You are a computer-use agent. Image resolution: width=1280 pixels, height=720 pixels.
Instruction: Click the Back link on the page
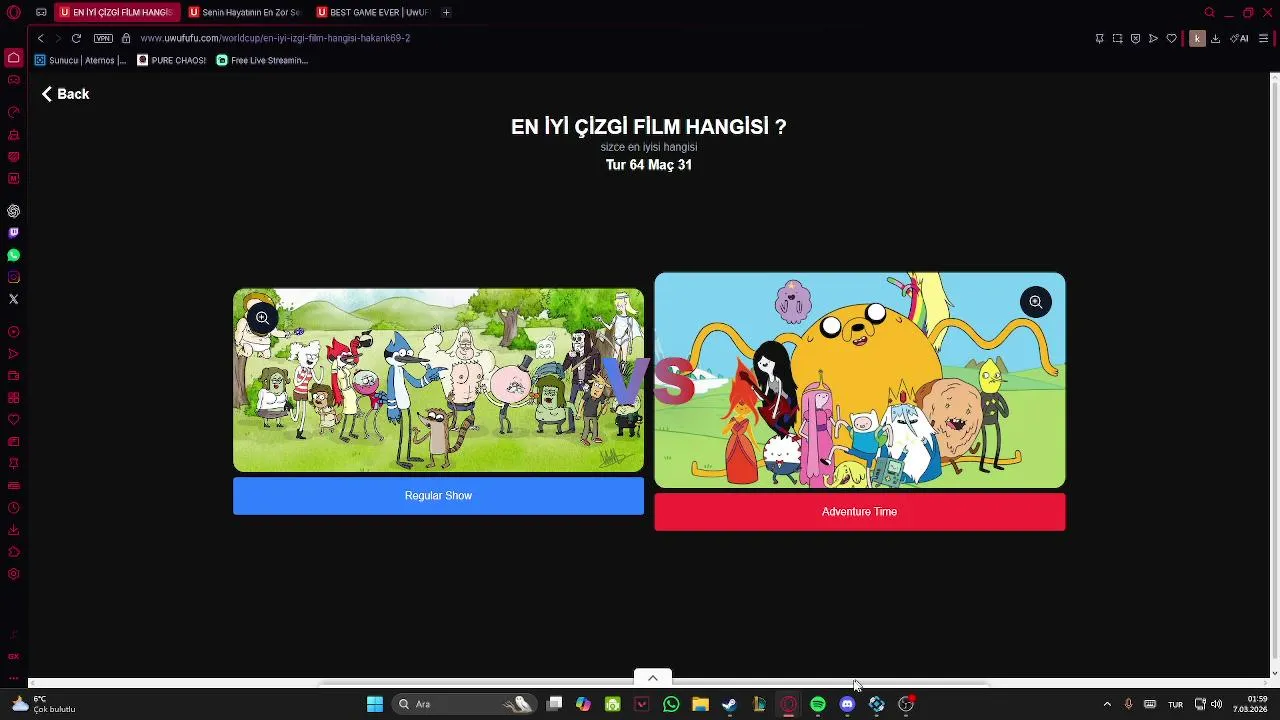click(x=66, y=94)
